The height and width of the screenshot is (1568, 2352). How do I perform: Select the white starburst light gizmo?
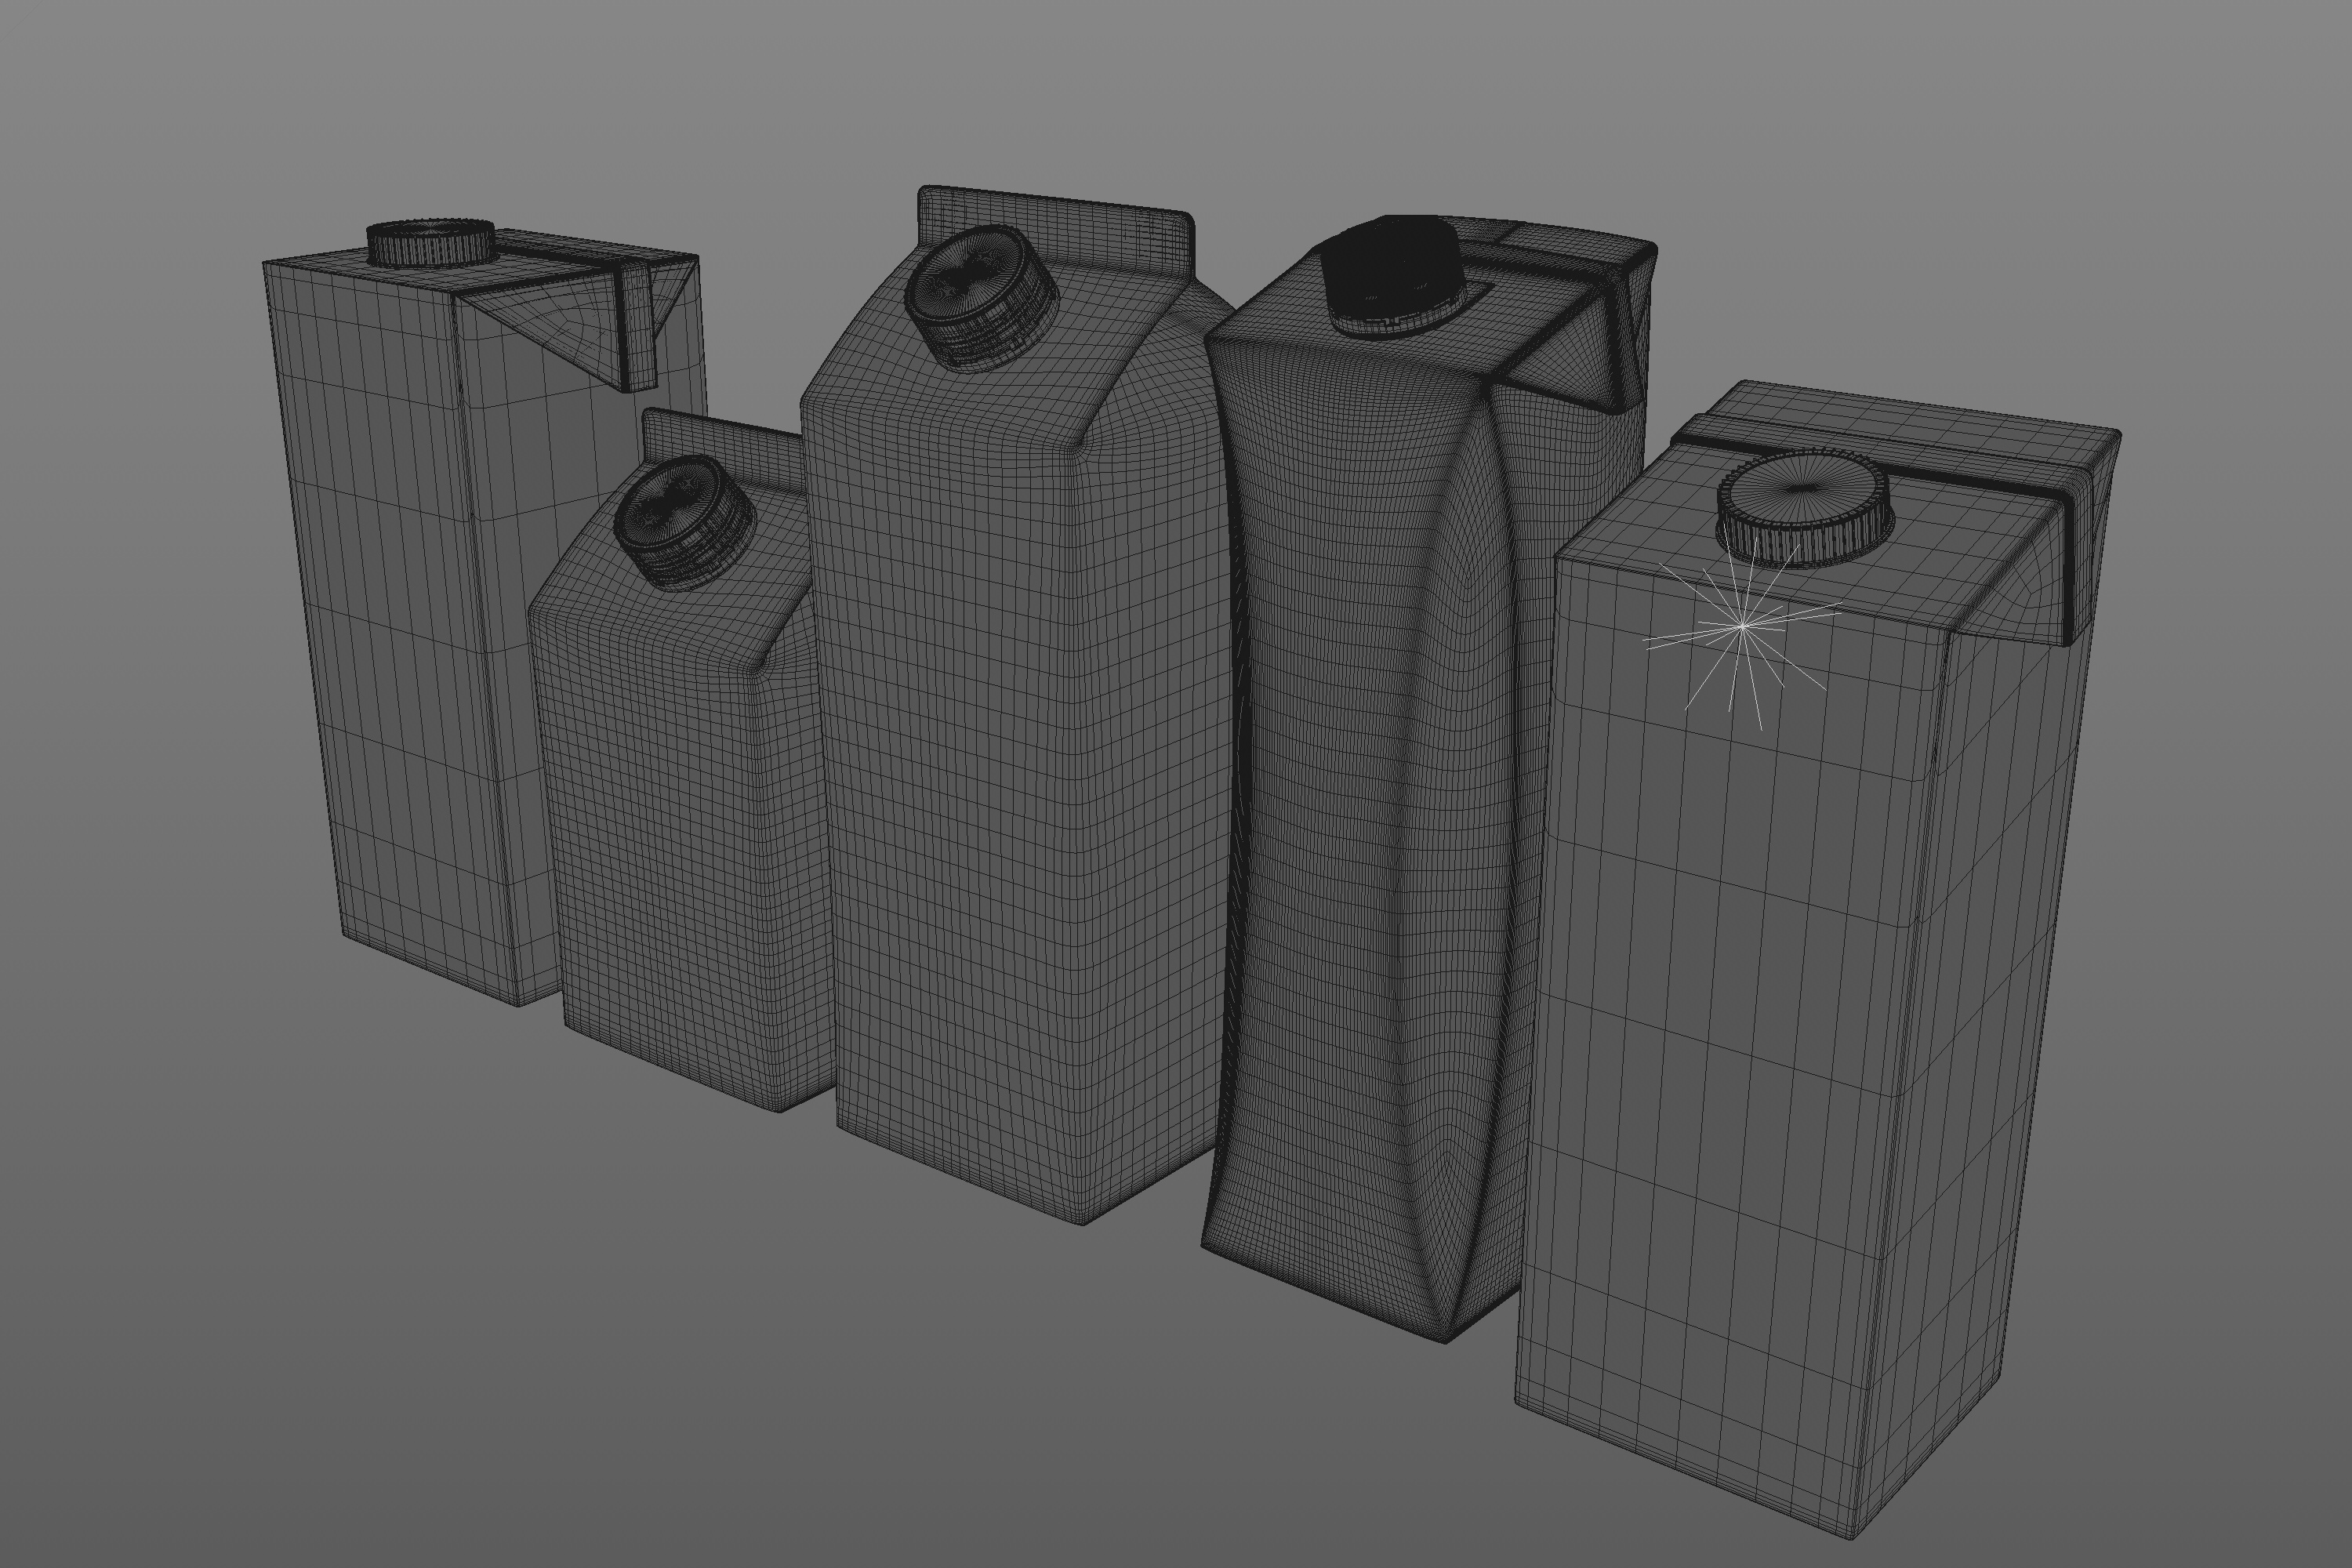[1742, 627]
